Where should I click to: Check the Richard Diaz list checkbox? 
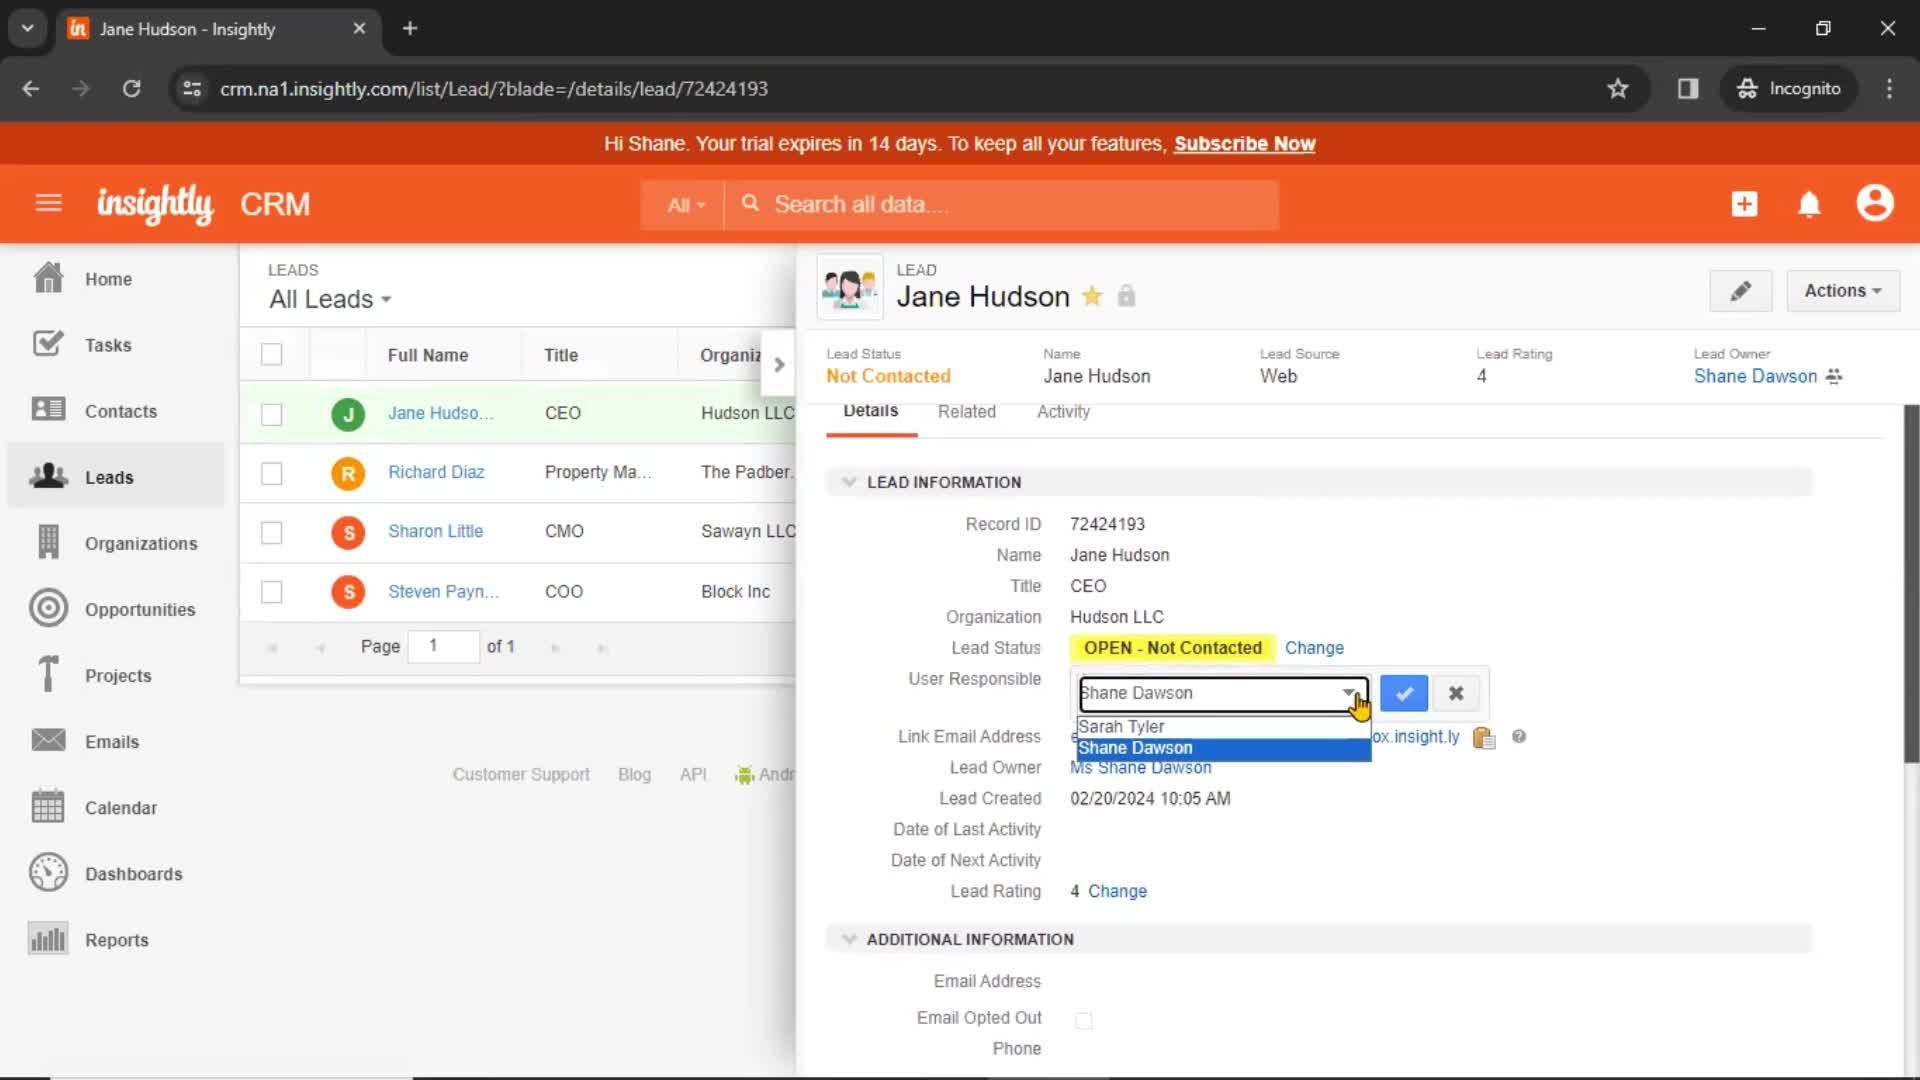click(272, 472)
